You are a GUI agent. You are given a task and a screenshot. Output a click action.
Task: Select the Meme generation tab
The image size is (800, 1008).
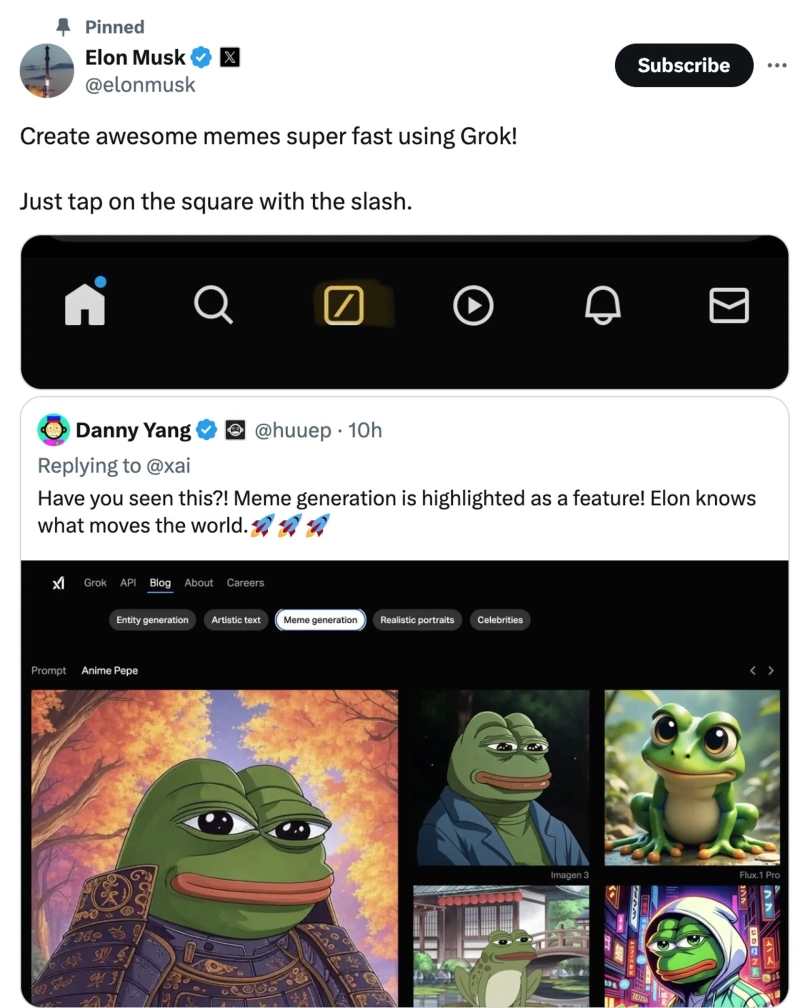point(320,620)
